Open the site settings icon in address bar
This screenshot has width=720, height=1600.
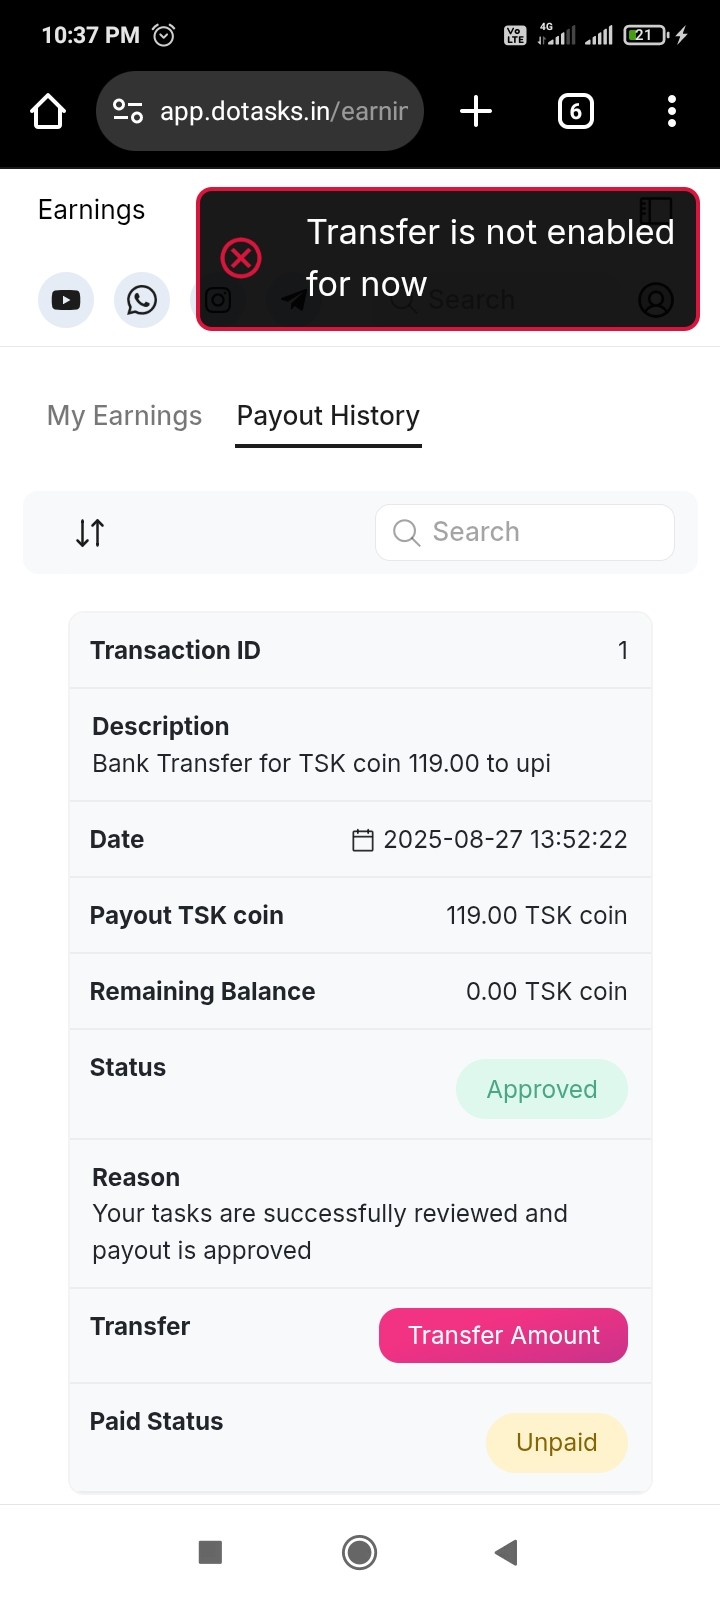pyautogui.click(x=128, y=111)
